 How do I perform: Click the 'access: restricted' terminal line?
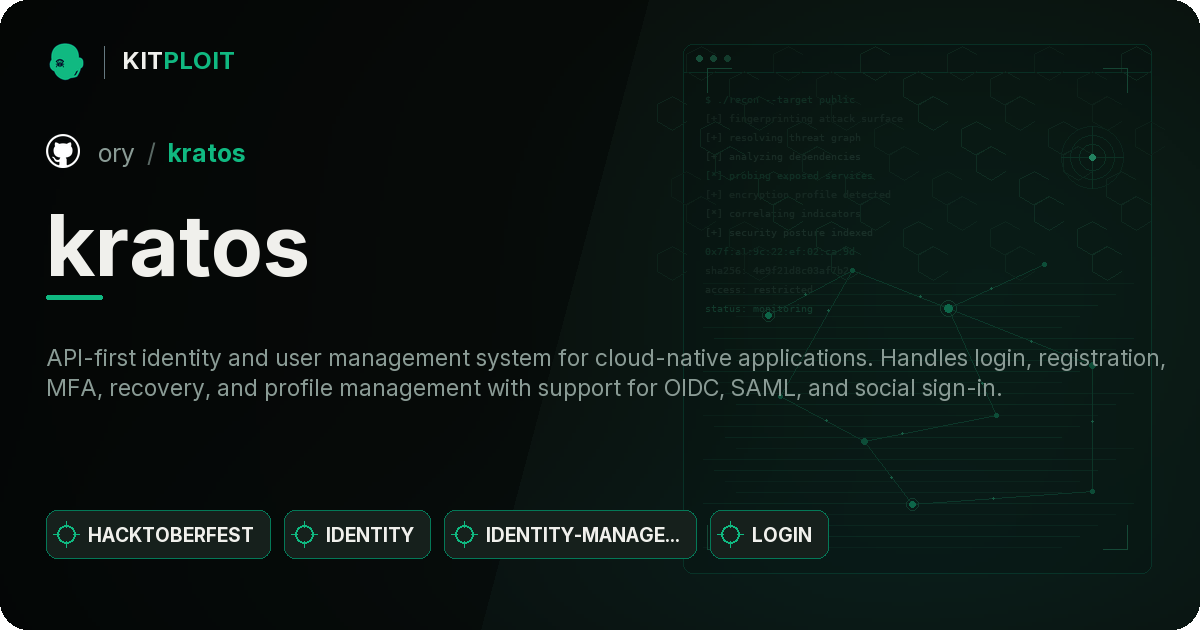[x=759, y=289]
